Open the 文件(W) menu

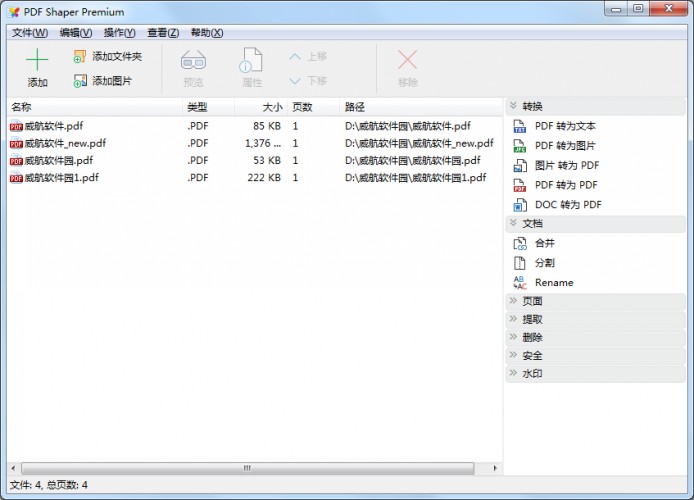[x=30, y=33]
